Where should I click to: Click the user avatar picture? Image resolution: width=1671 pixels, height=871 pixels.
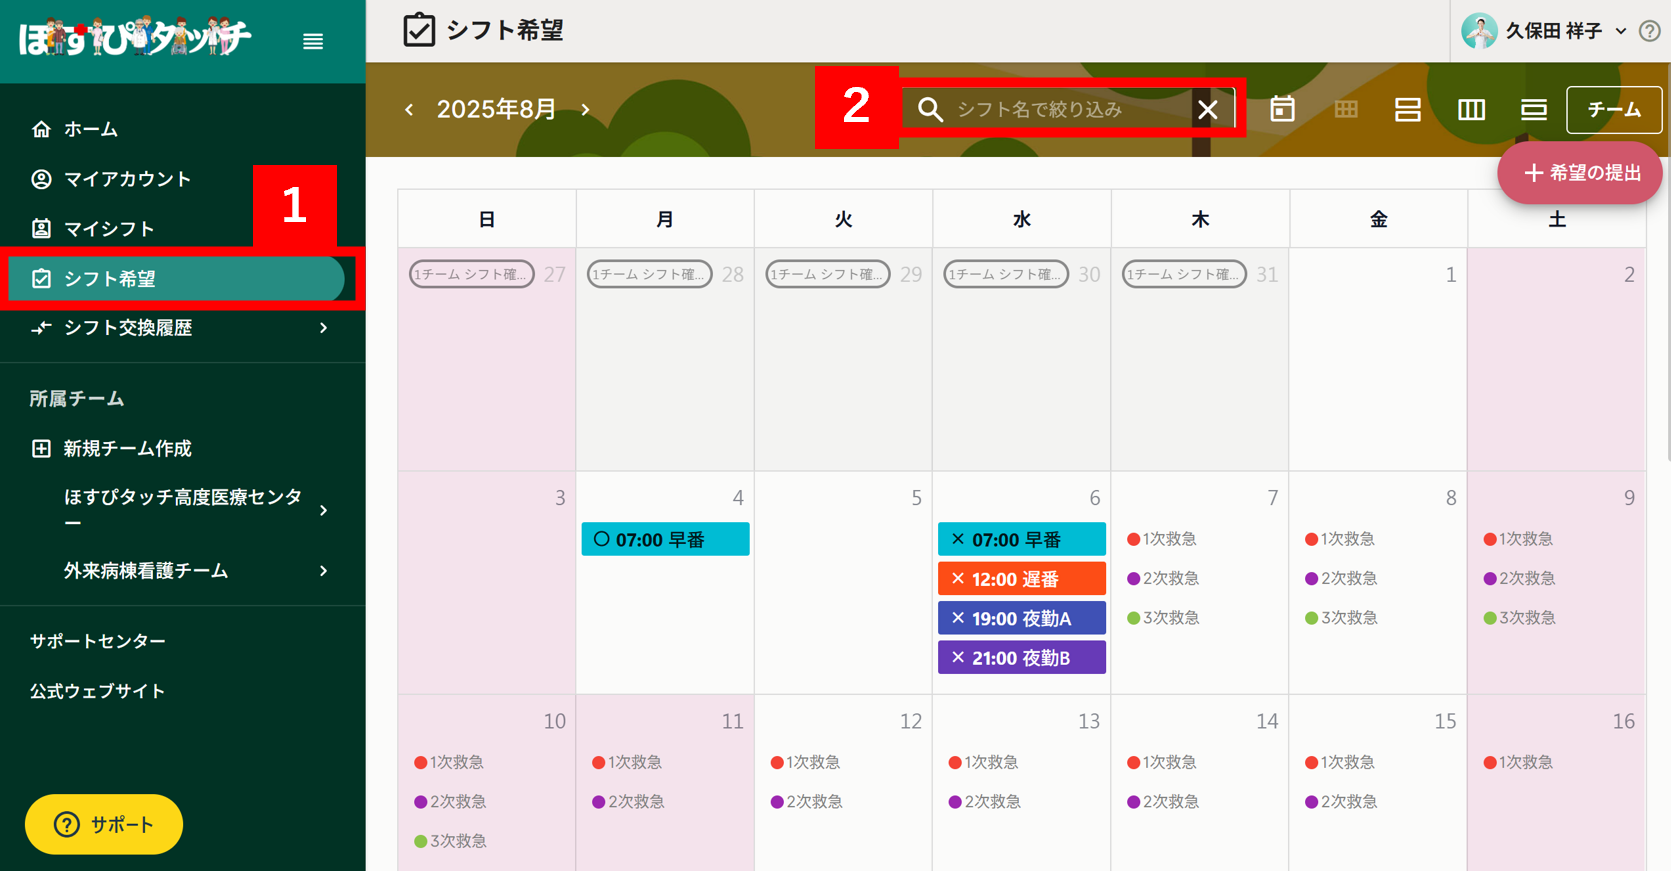1479,31
